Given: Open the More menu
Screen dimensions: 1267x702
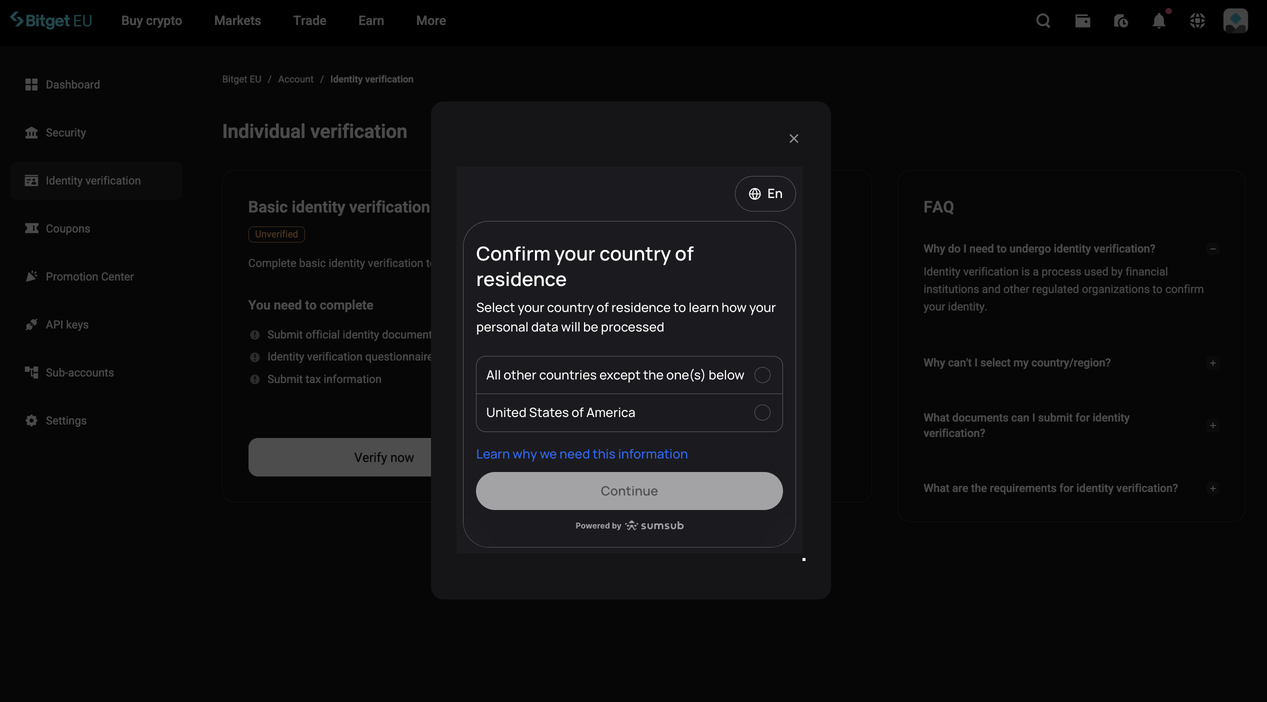Looking at the screenshot, I should tap(431, 20).
